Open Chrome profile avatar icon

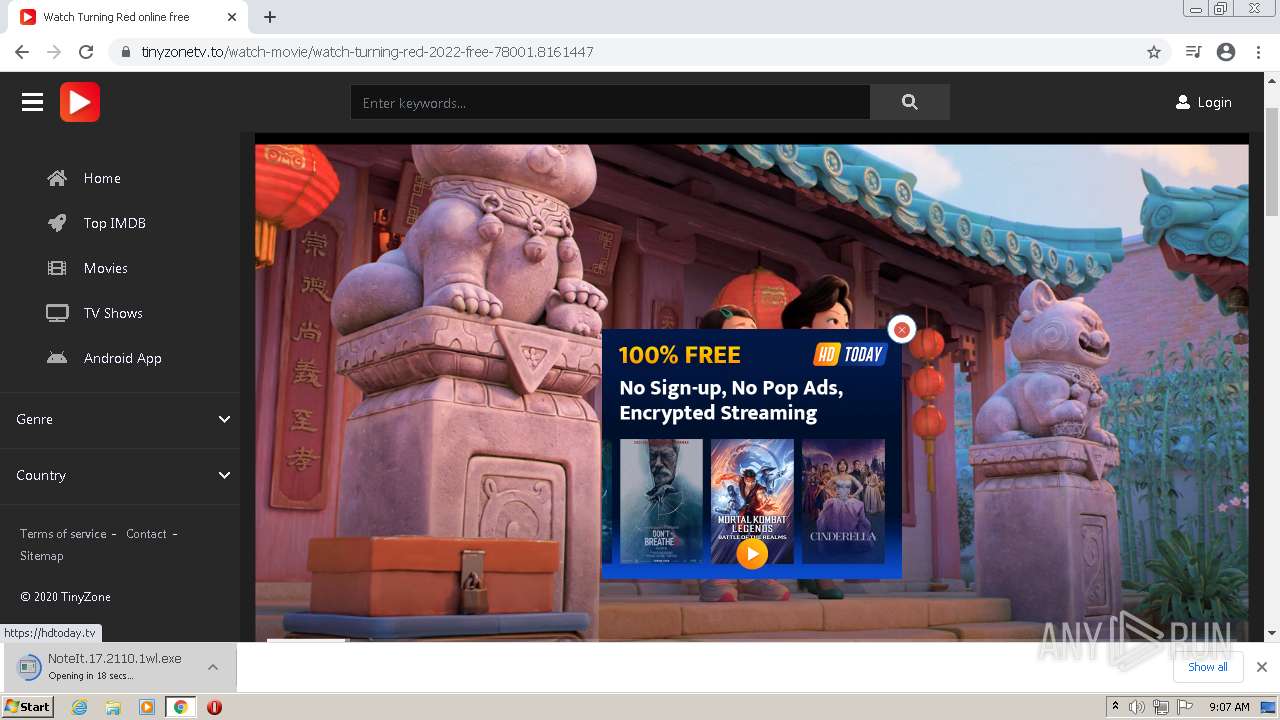[x=1226, y=52]
